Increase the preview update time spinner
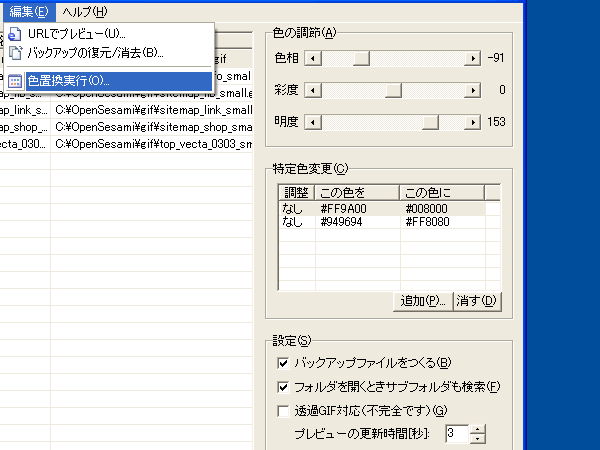Screen dimensions: 600x450 point(477,429)
